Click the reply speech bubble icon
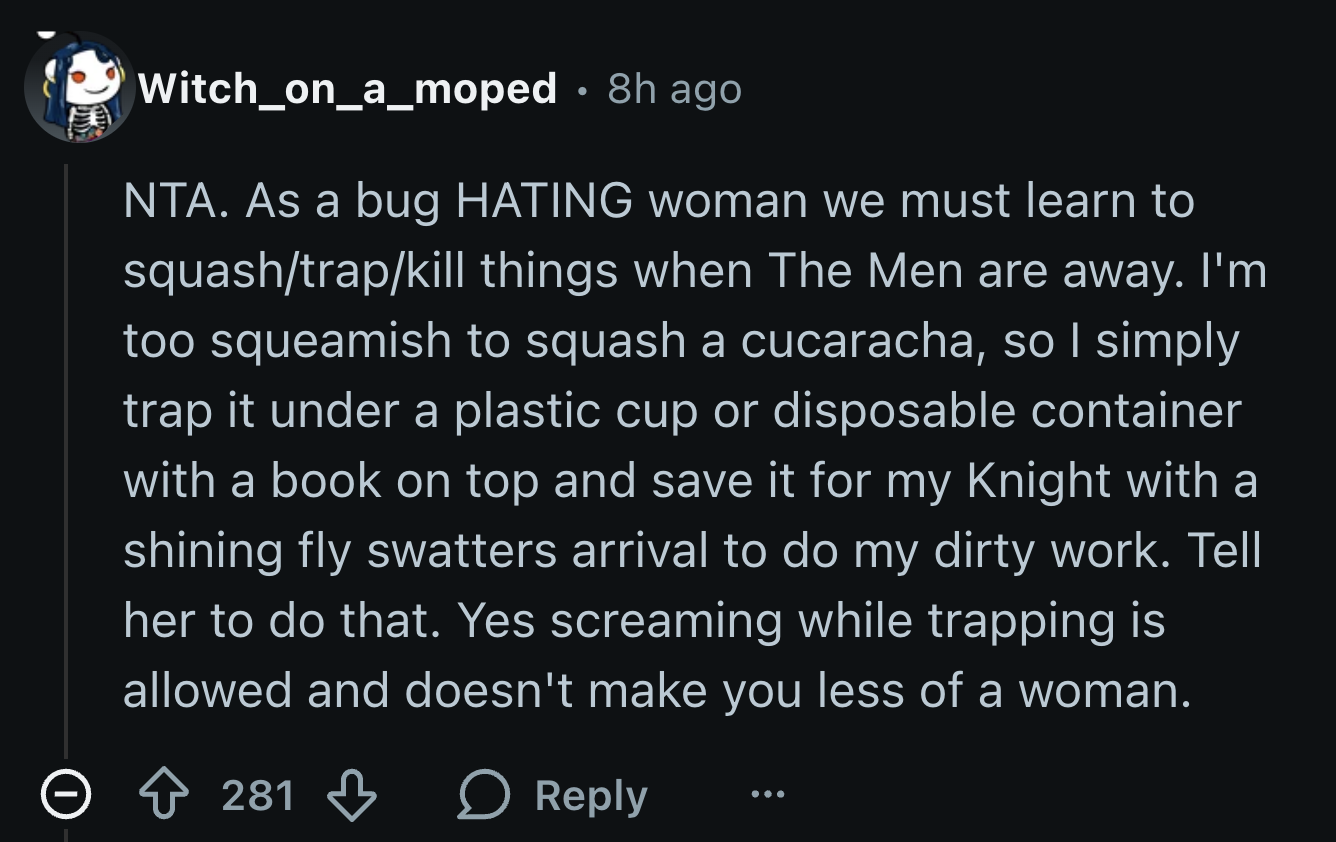Viewport: 1336px width, 842px height. tap(482, 796)
